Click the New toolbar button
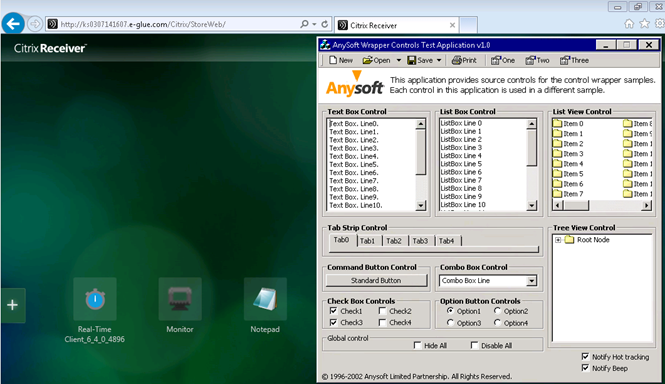The height and width of the screenshot is (384, 665). [x=341, y=60]
